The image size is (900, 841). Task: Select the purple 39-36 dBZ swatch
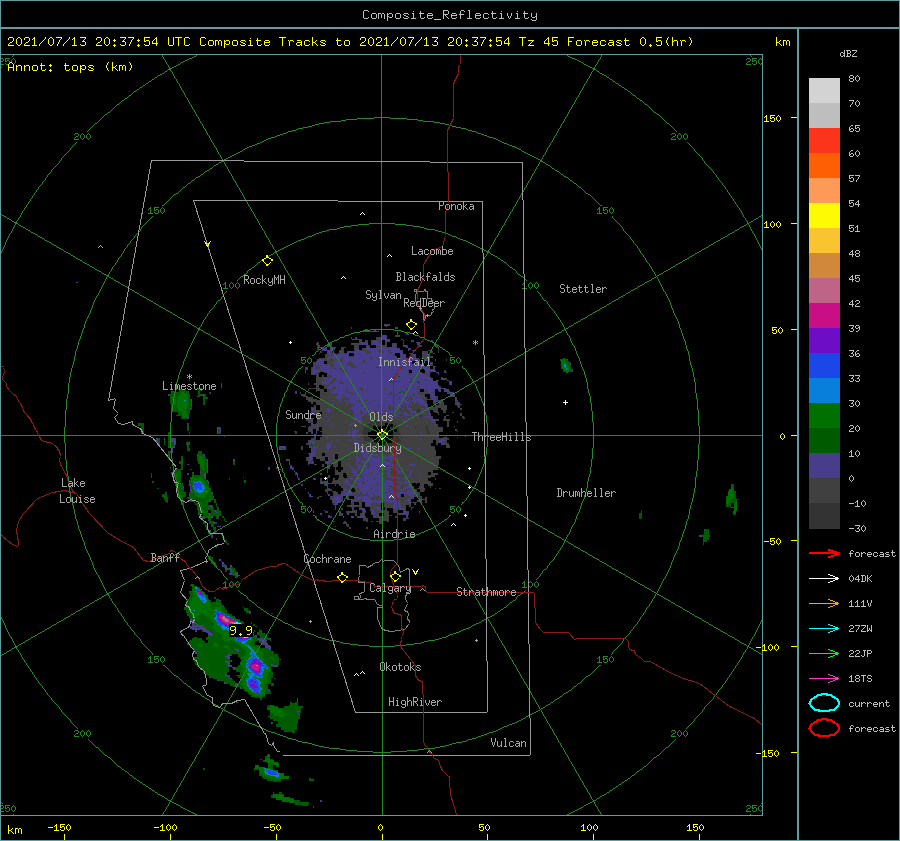tap(824, 340)
